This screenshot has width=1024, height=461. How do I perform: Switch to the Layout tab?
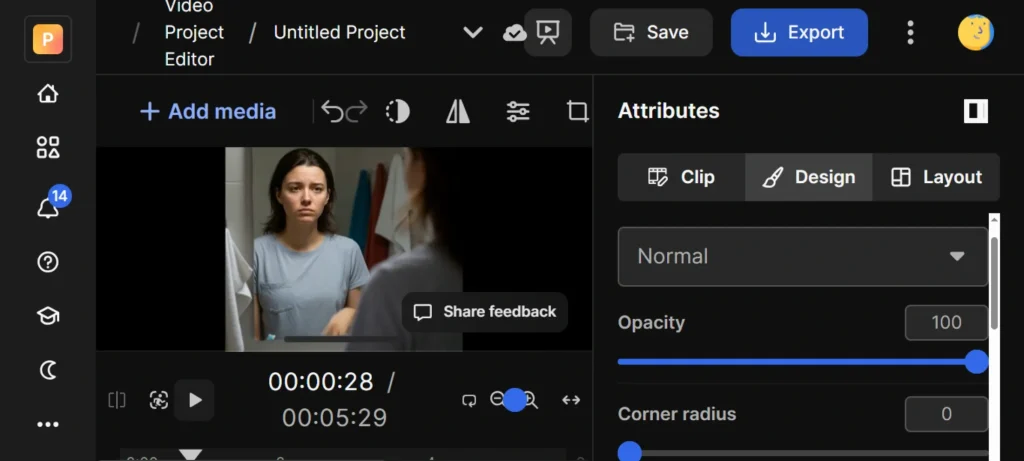pos(936,177)
